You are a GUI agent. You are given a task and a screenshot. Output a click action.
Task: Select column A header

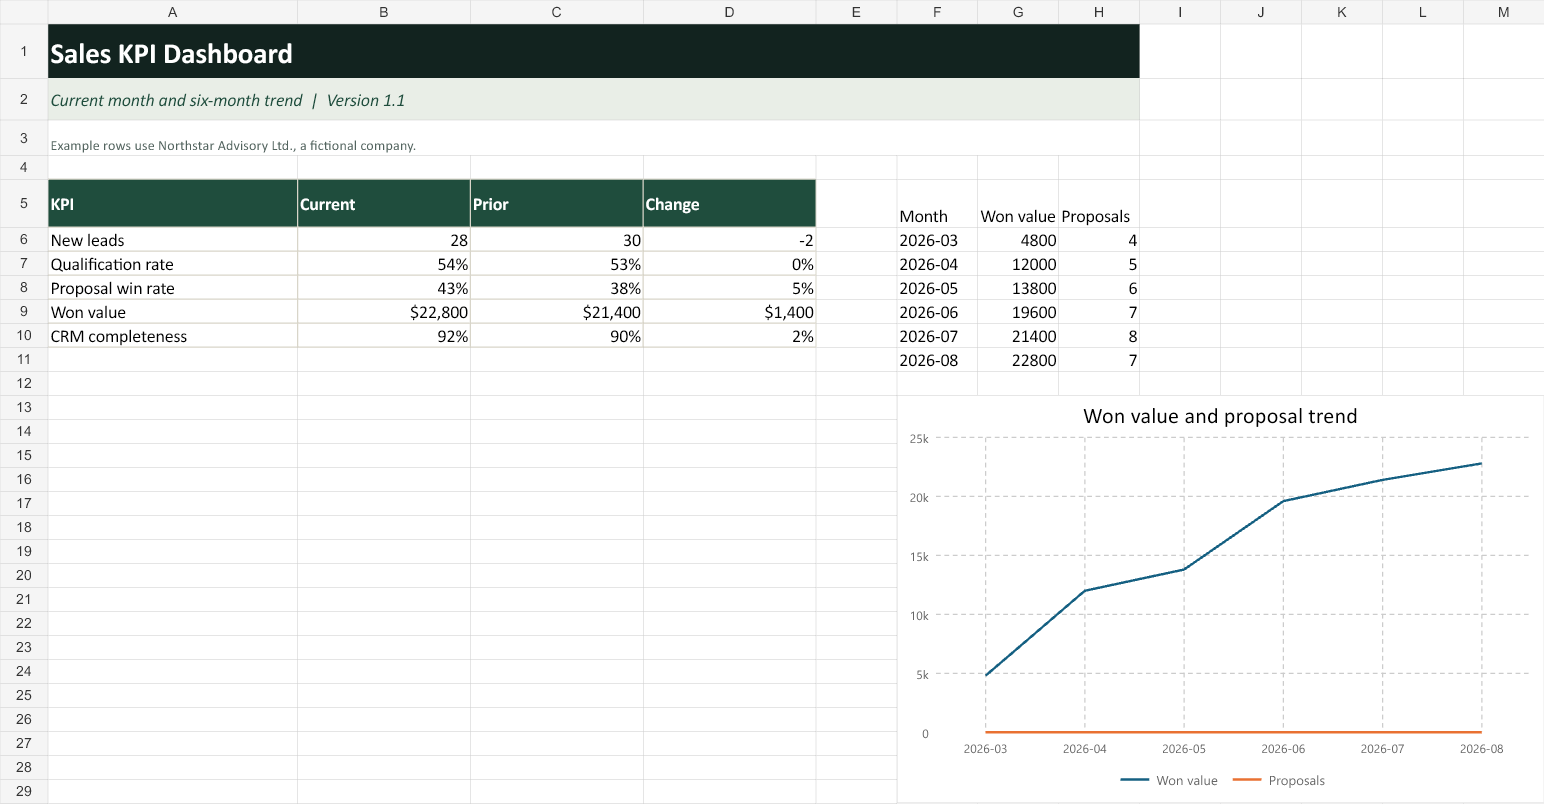coord(172,12)
